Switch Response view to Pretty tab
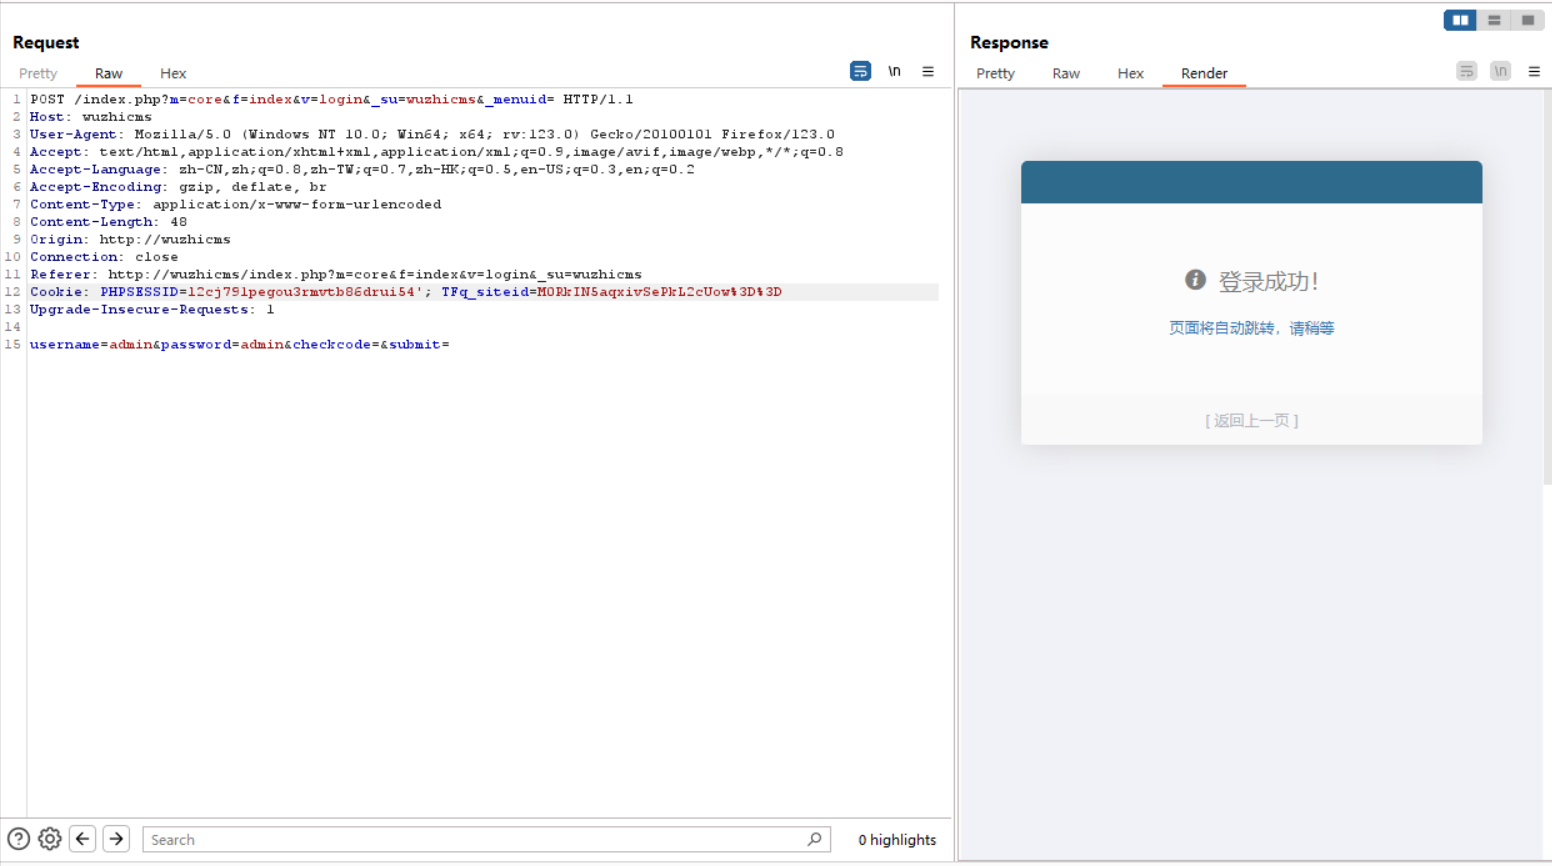Screen dimensions: 1552x866 pyautogui.click(x=995, y=73)
